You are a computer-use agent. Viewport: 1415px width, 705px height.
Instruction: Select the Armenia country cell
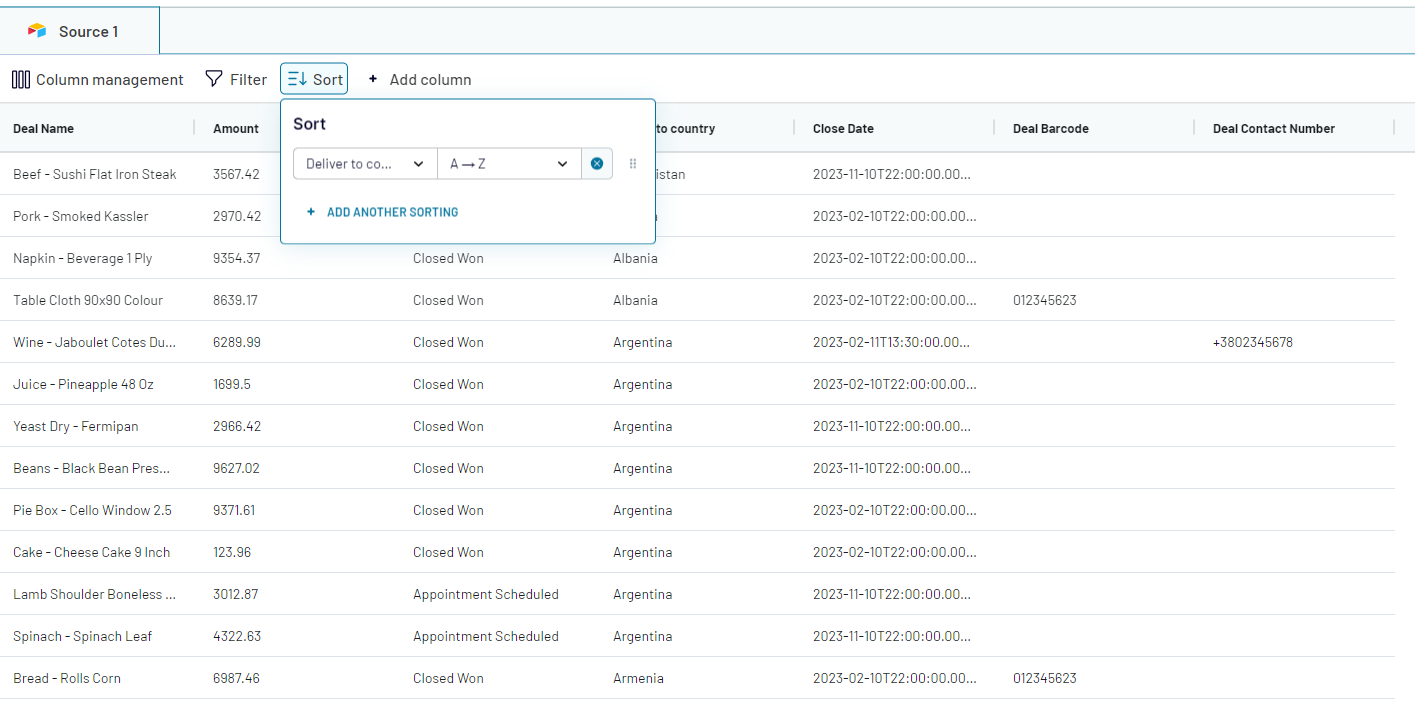638,678
